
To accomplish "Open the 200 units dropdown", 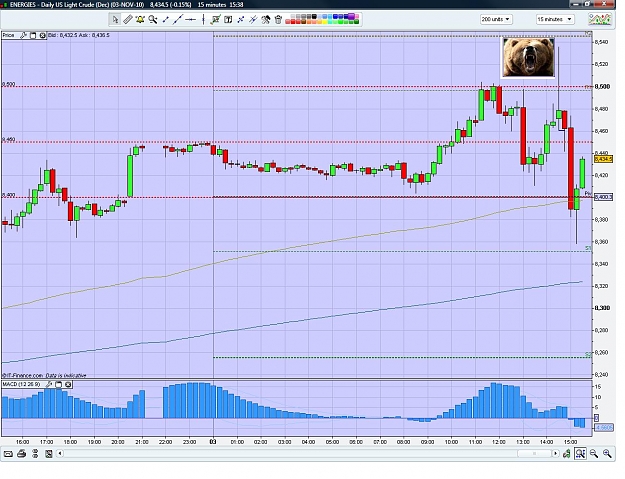I will point(496,19).
